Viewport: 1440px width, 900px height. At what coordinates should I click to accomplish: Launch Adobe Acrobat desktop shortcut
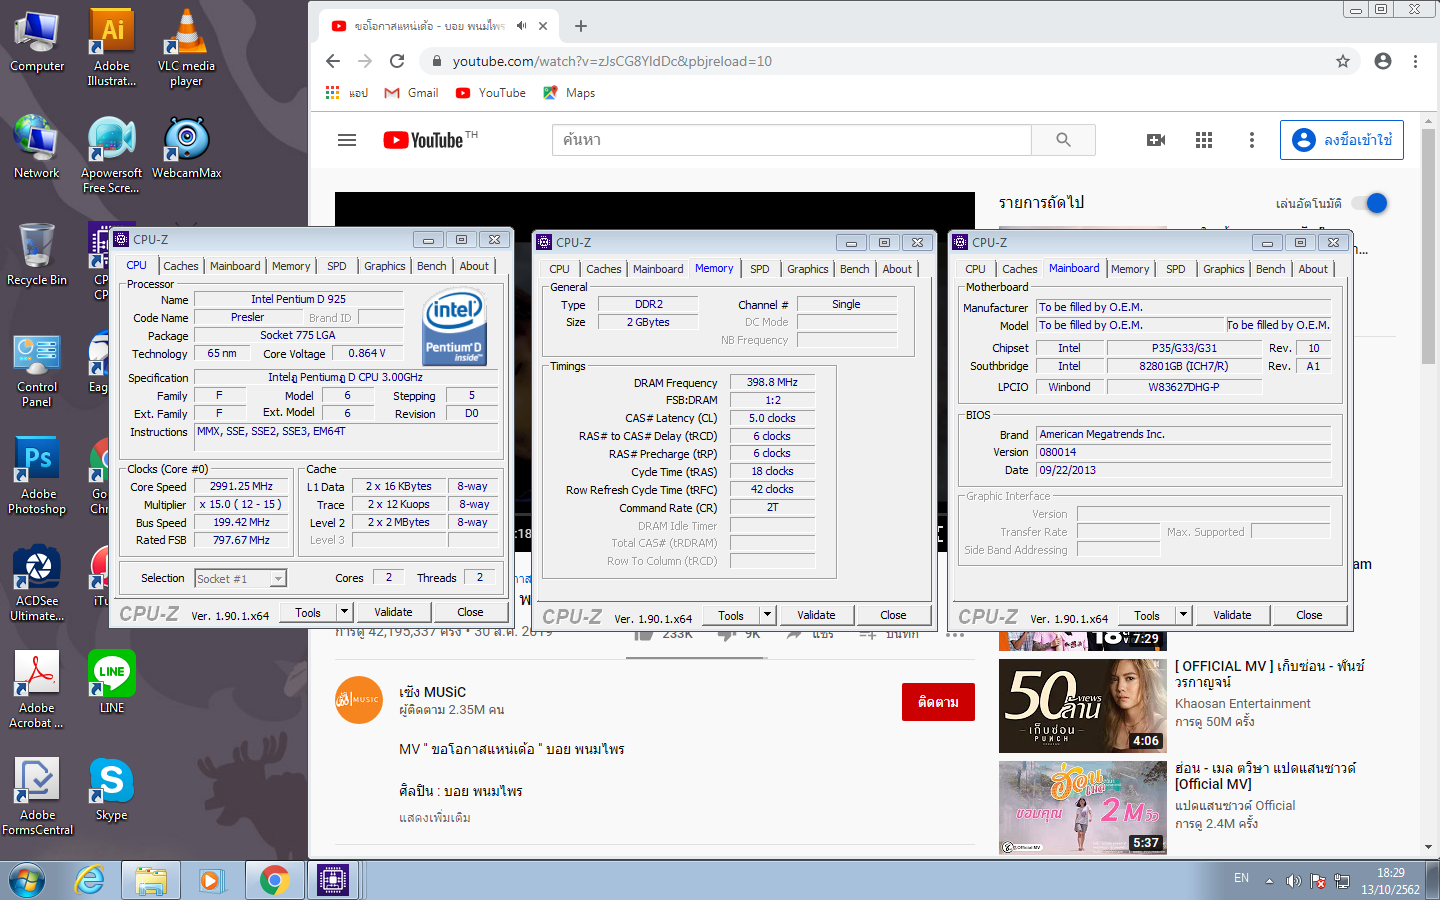pyautogui.click(x=37, y=691)
